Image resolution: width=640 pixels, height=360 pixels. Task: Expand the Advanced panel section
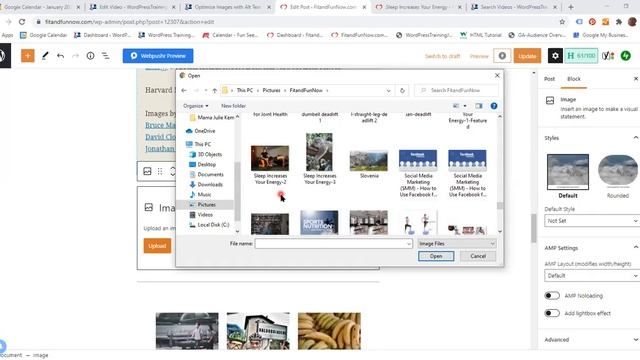click(591, 340)
